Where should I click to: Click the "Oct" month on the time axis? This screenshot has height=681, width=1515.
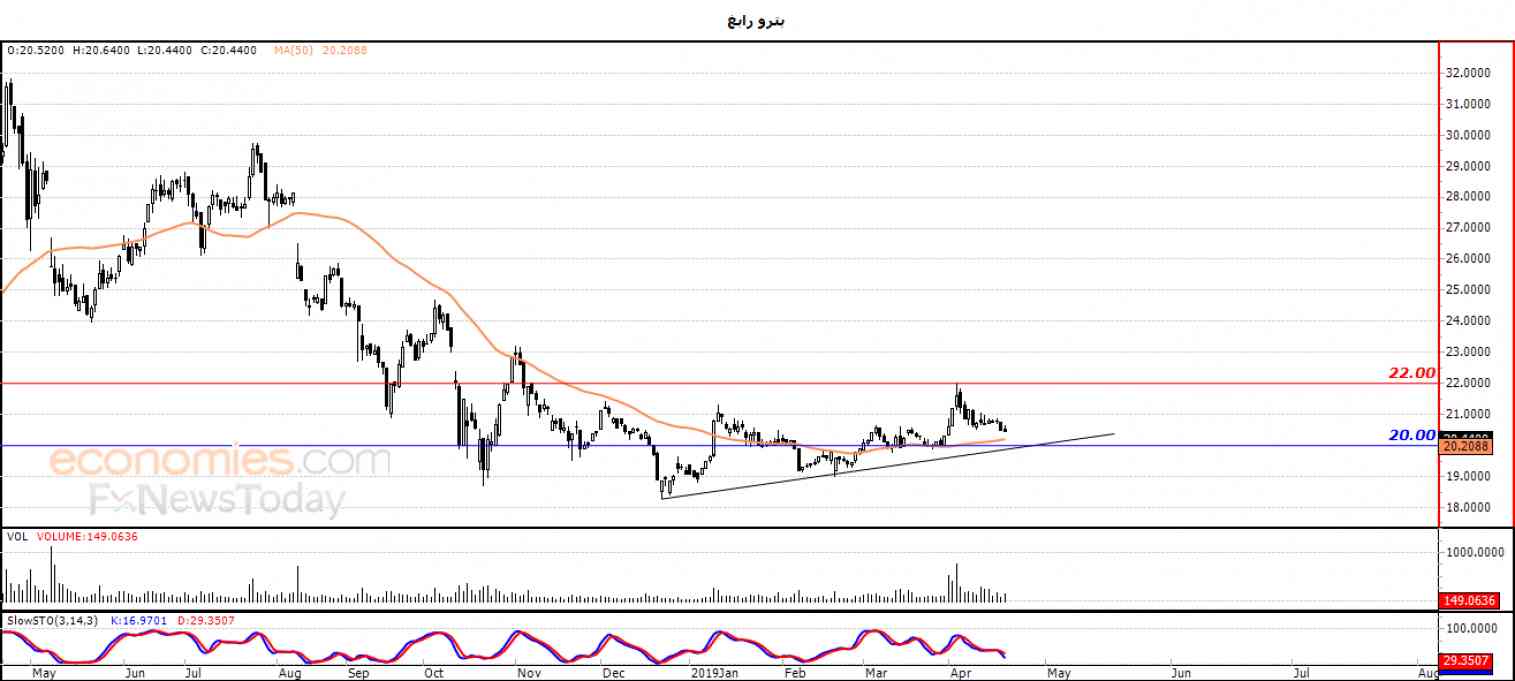click(x=434, y=674)
